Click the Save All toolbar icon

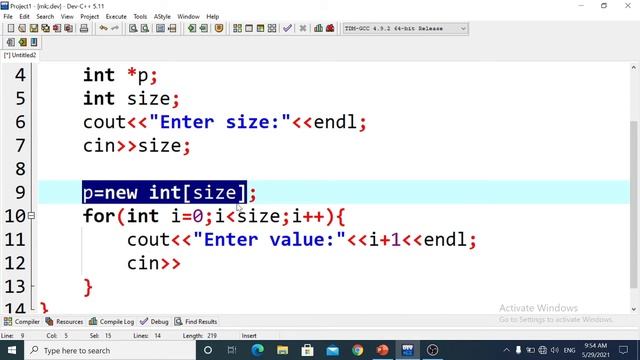[x=45, y=28]
